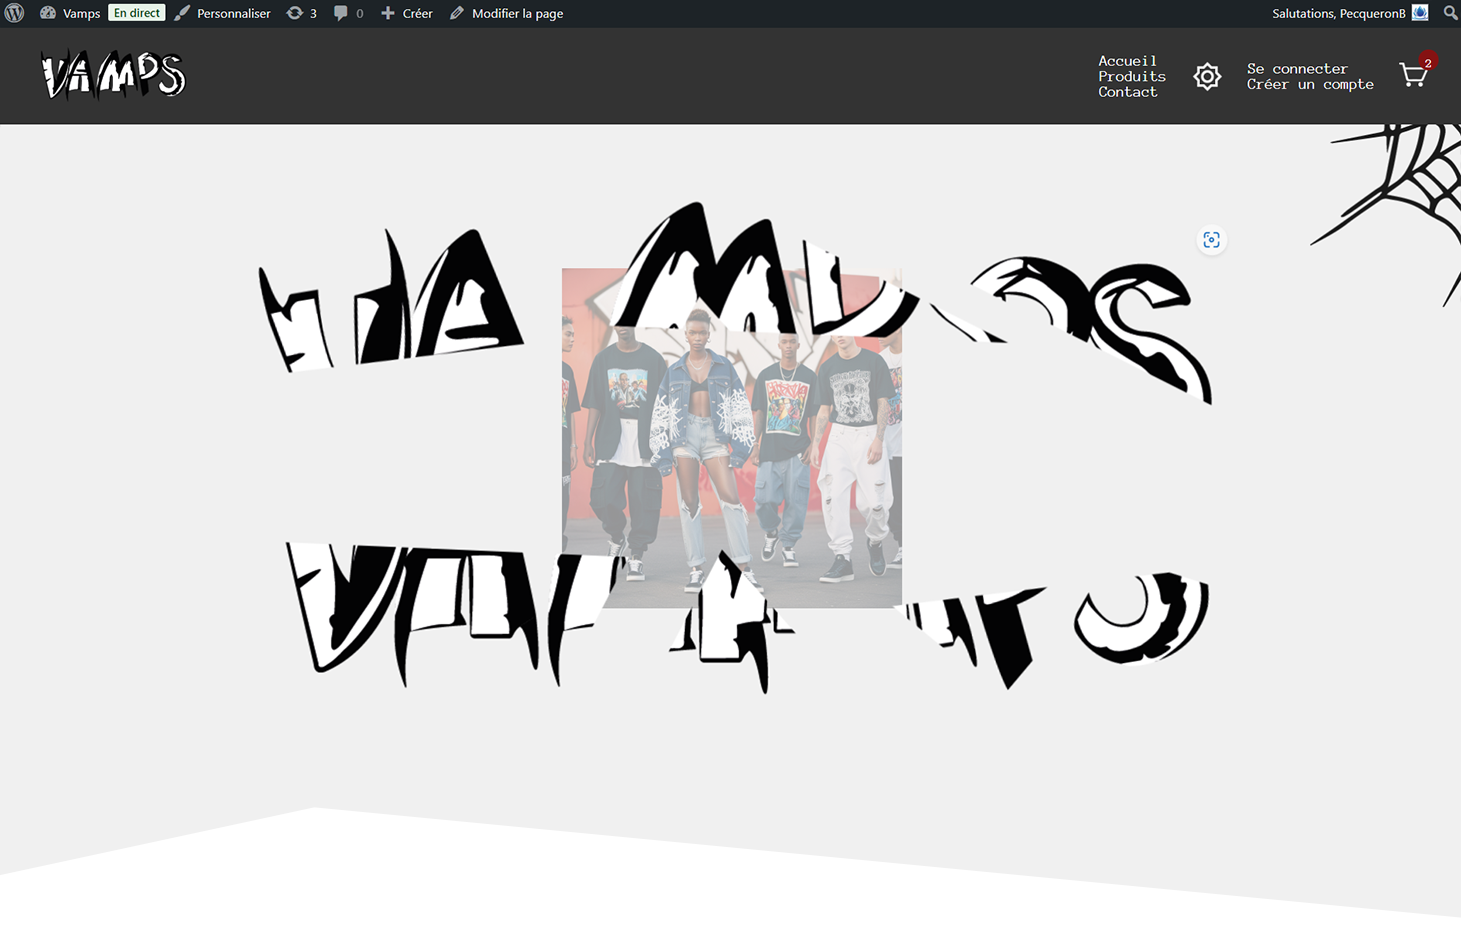
Task: Open the shopping cart icon
Action: 1413,76
